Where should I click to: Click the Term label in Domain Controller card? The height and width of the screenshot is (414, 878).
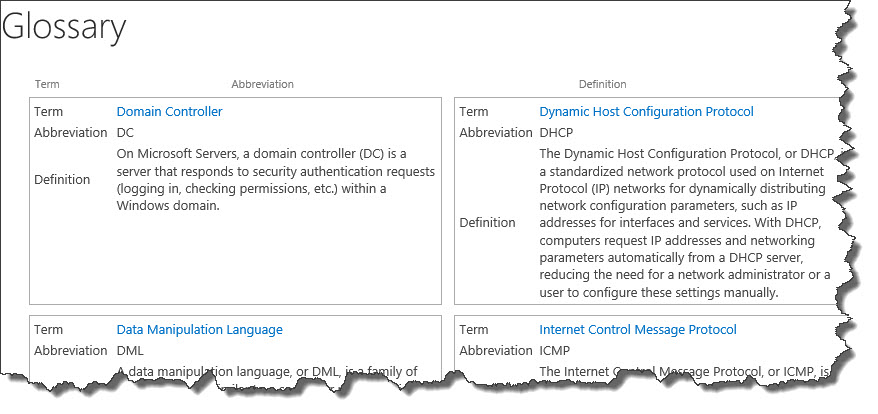tap(49, 111)
